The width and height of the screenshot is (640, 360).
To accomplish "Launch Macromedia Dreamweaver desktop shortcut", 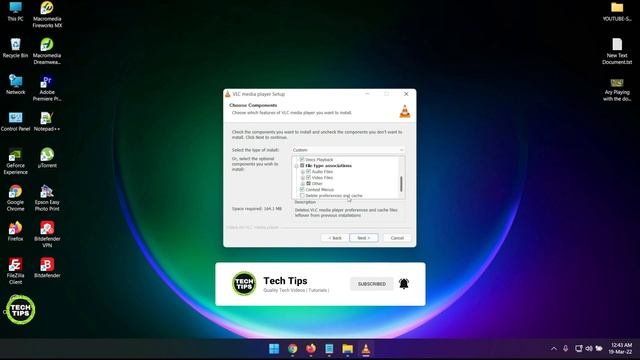I will click(47, 51).
